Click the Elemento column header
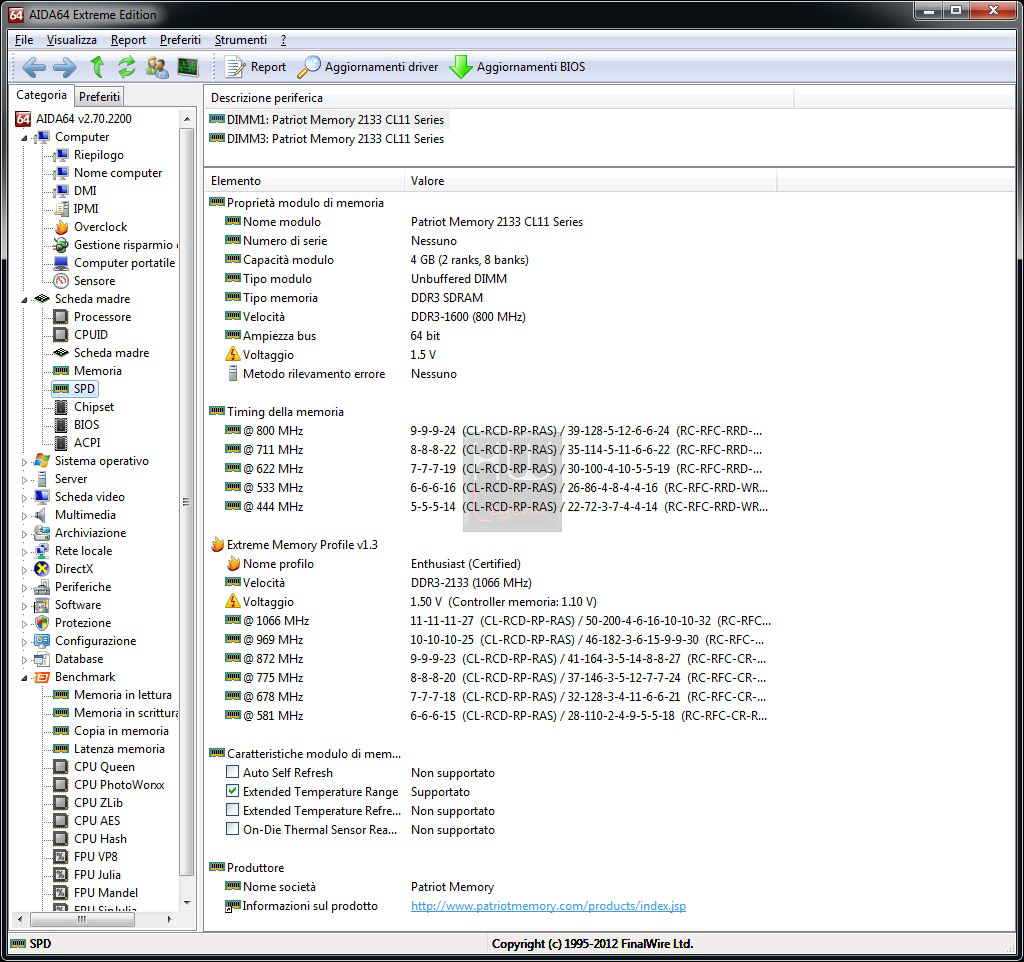The width and height of the screenshot is (1024, 962). (x=304, y=181)
